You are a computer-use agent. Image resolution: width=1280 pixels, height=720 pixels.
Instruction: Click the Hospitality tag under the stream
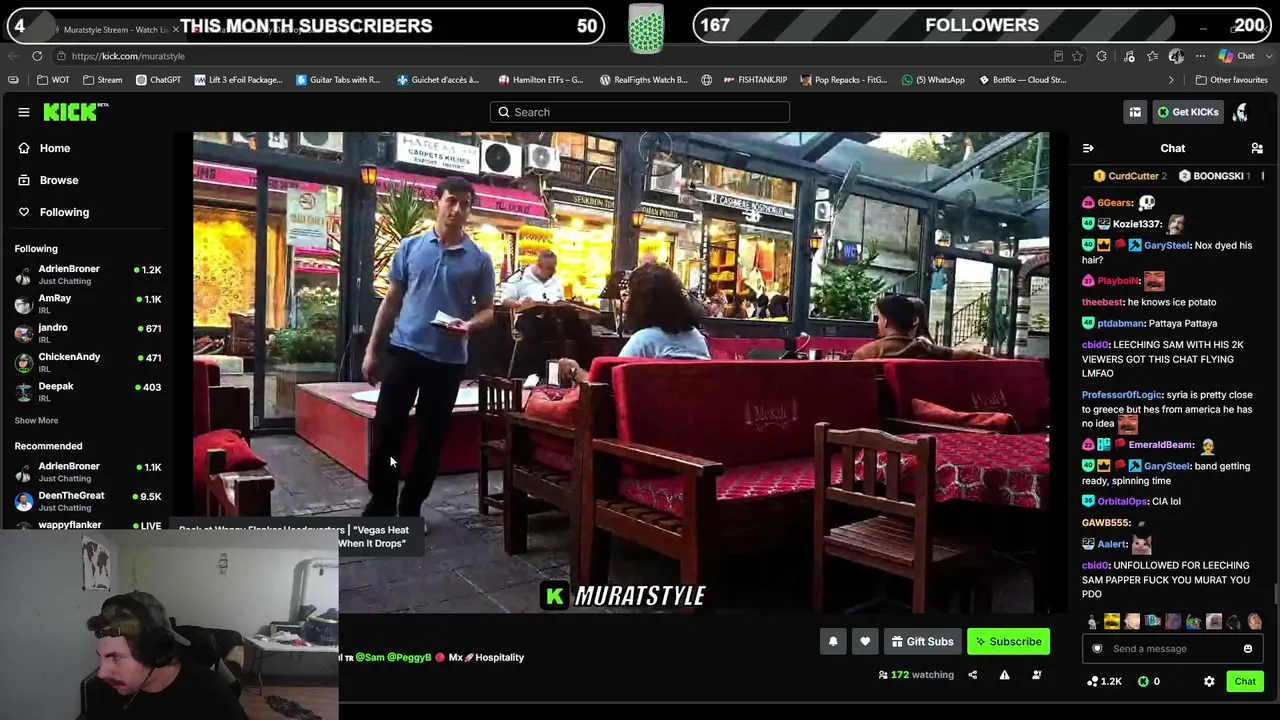pyautogui.click(x=500, y=658)
